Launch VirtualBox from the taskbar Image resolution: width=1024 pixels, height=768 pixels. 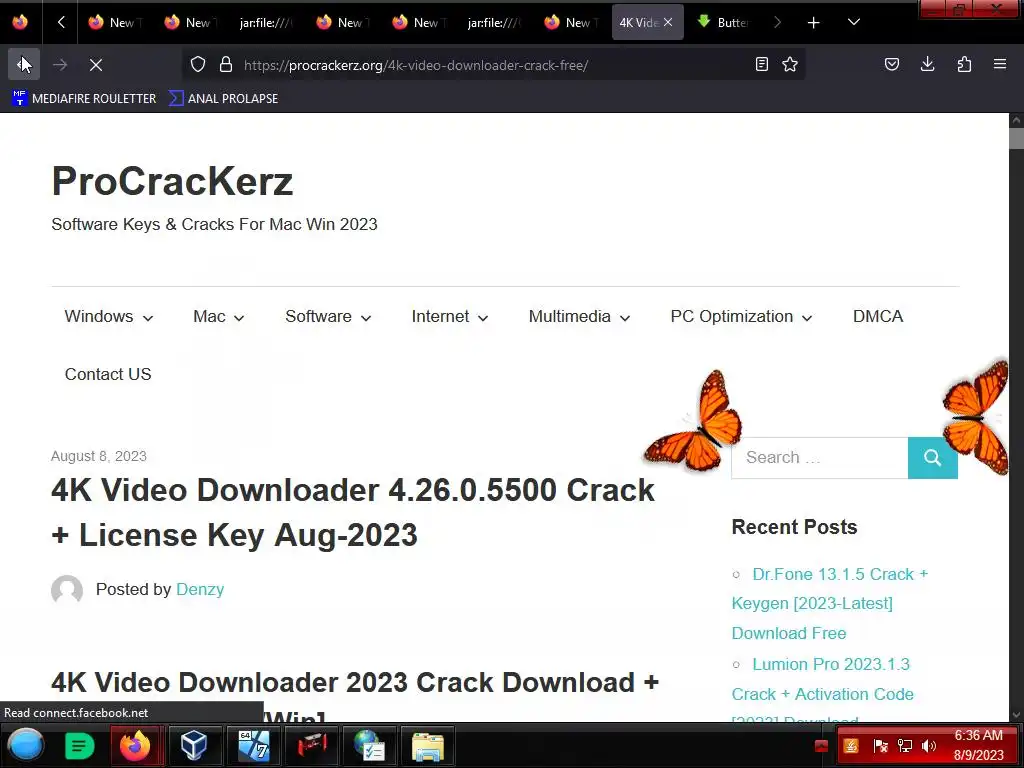(x=194, y=745)
